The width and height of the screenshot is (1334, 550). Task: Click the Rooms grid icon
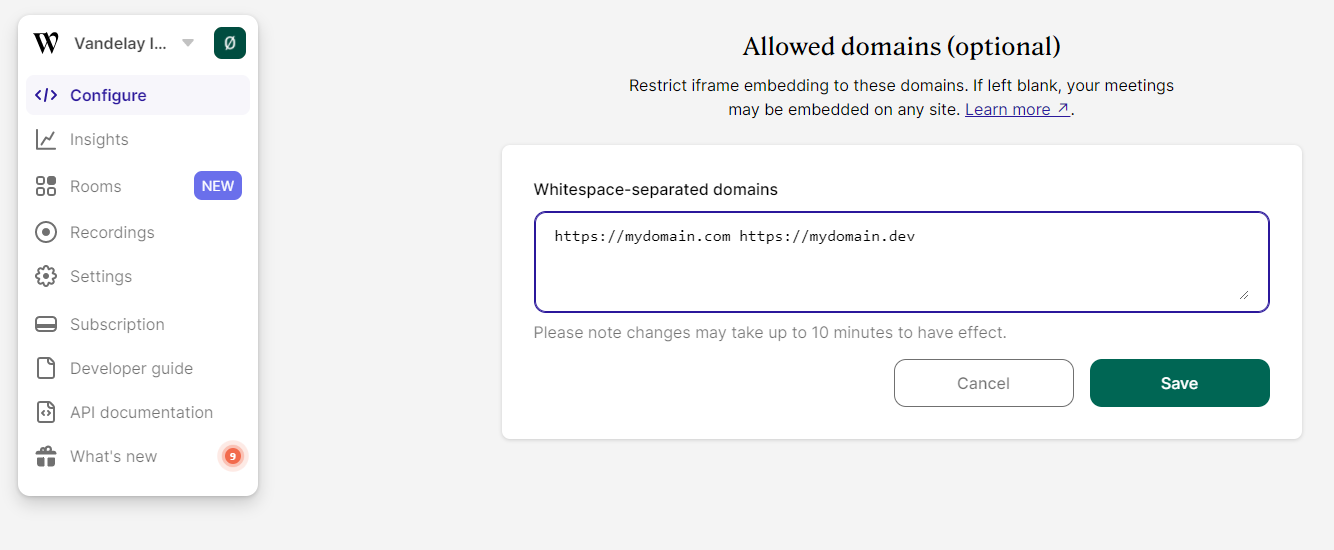point(46,186)
